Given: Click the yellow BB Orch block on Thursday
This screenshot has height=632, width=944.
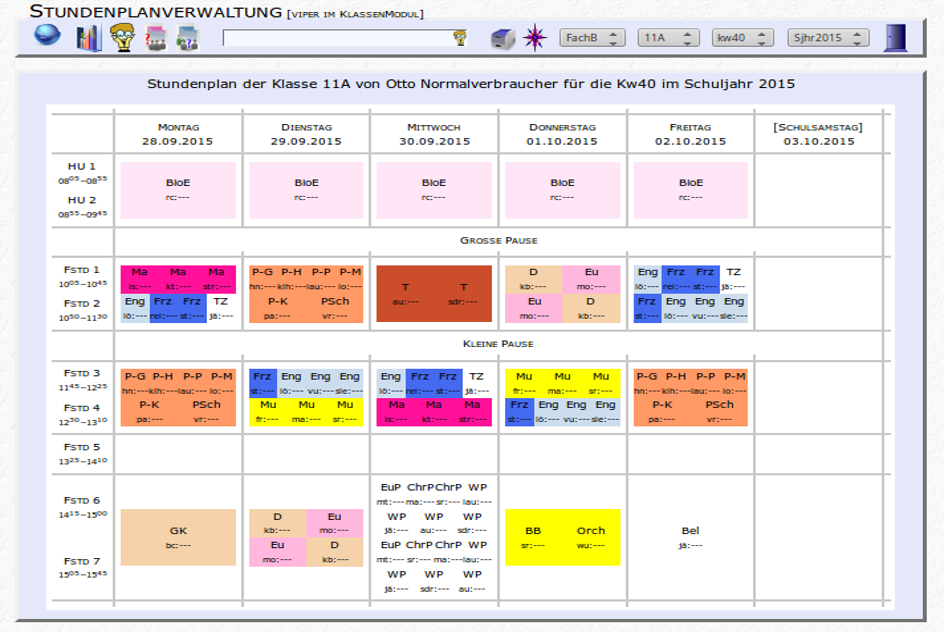Looking at the screenshot, I should [x=562, y=538].
